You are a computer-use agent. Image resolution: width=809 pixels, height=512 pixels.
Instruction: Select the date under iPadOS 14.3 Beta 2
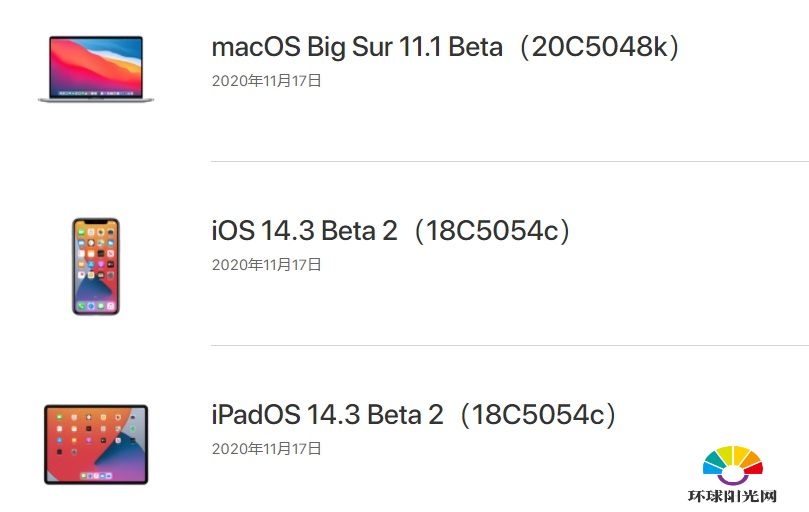(267, 449)
